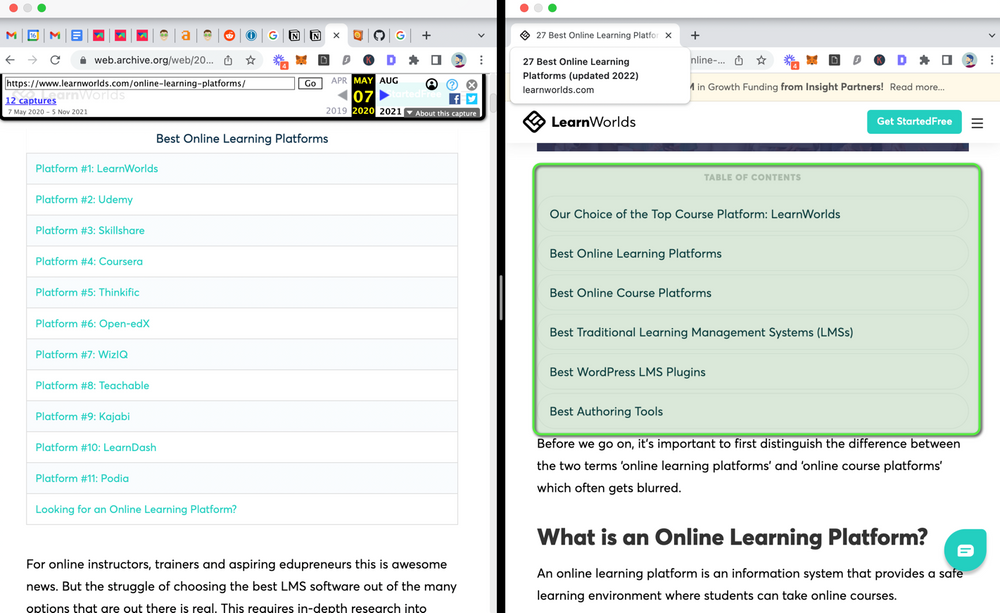Open a new tab with the plus button
The width and height of the screenshot is (1000, 613).
point(695,35)
